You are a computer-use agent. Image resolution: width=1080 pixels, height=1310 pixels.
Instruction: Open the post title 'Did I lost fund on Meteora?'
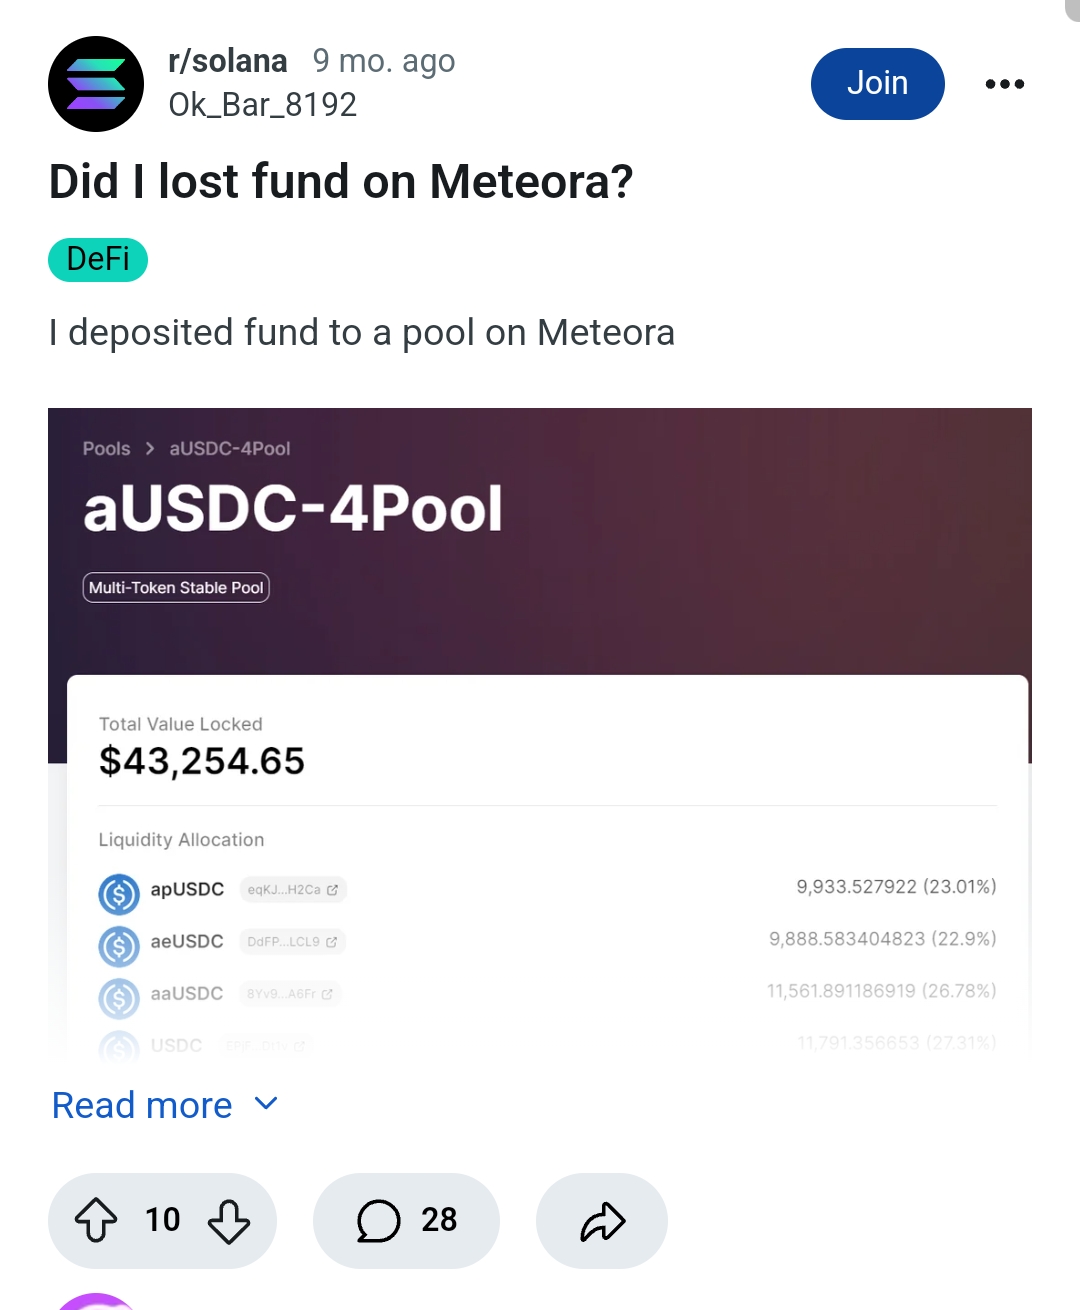(x=341, y=182)
